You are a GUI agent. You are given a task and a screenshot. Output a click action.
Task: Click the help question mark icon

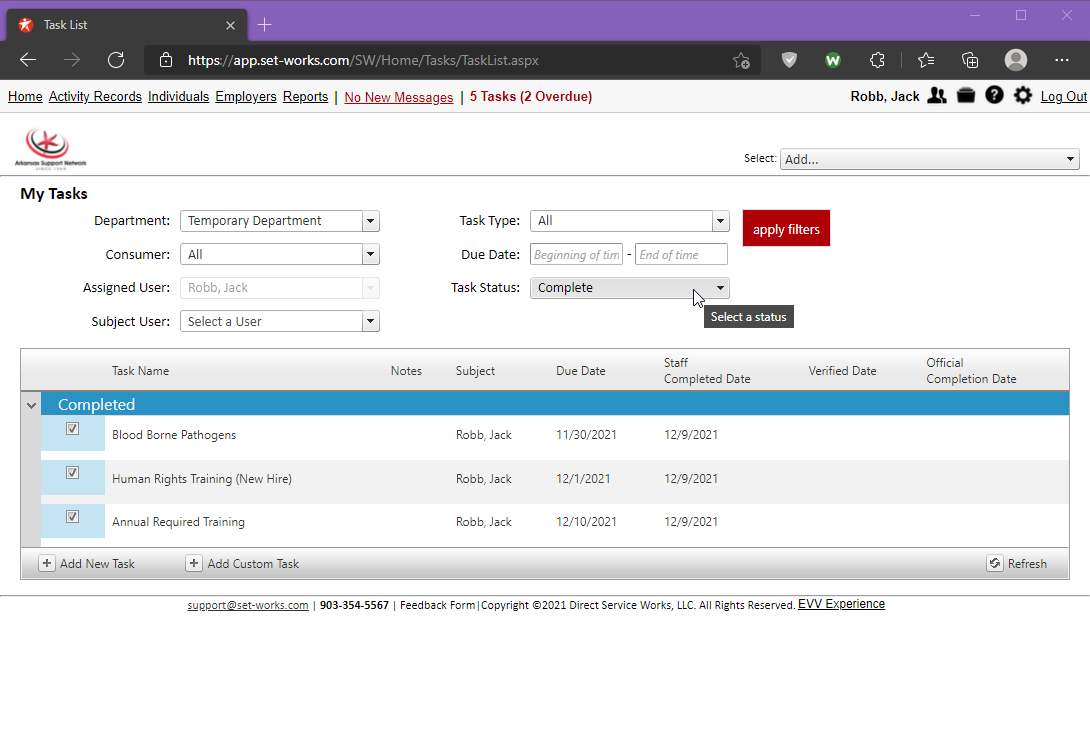994,96
